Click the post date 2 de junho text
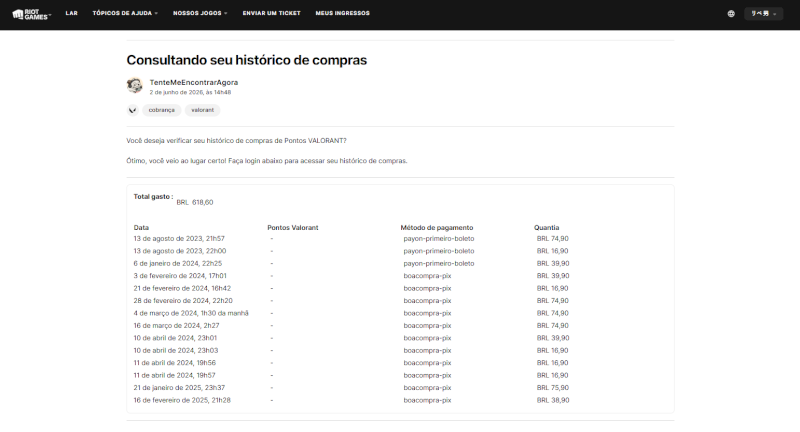 click(x=190, y=92)
